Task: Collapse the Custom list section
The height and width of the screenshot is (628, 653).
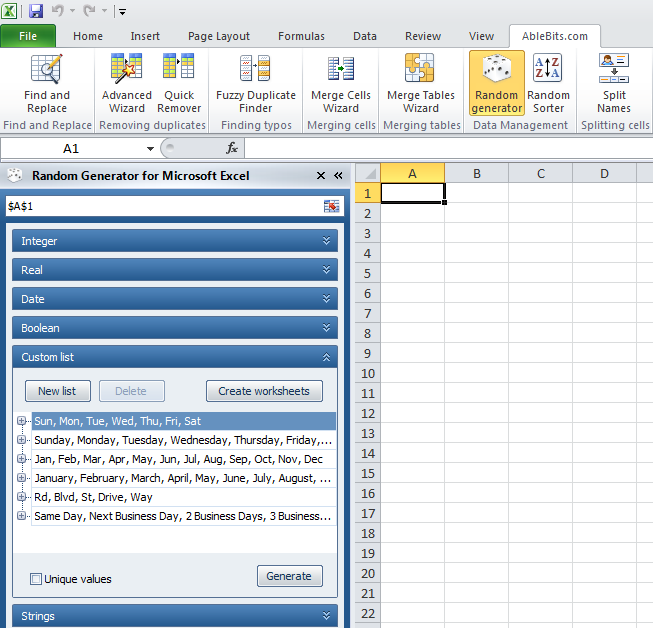Action: (175, 357)
